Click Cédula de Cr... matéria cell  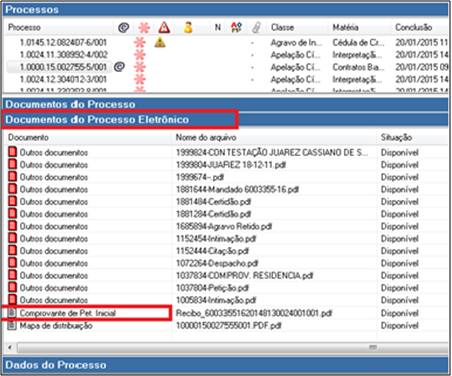point(358,42)
